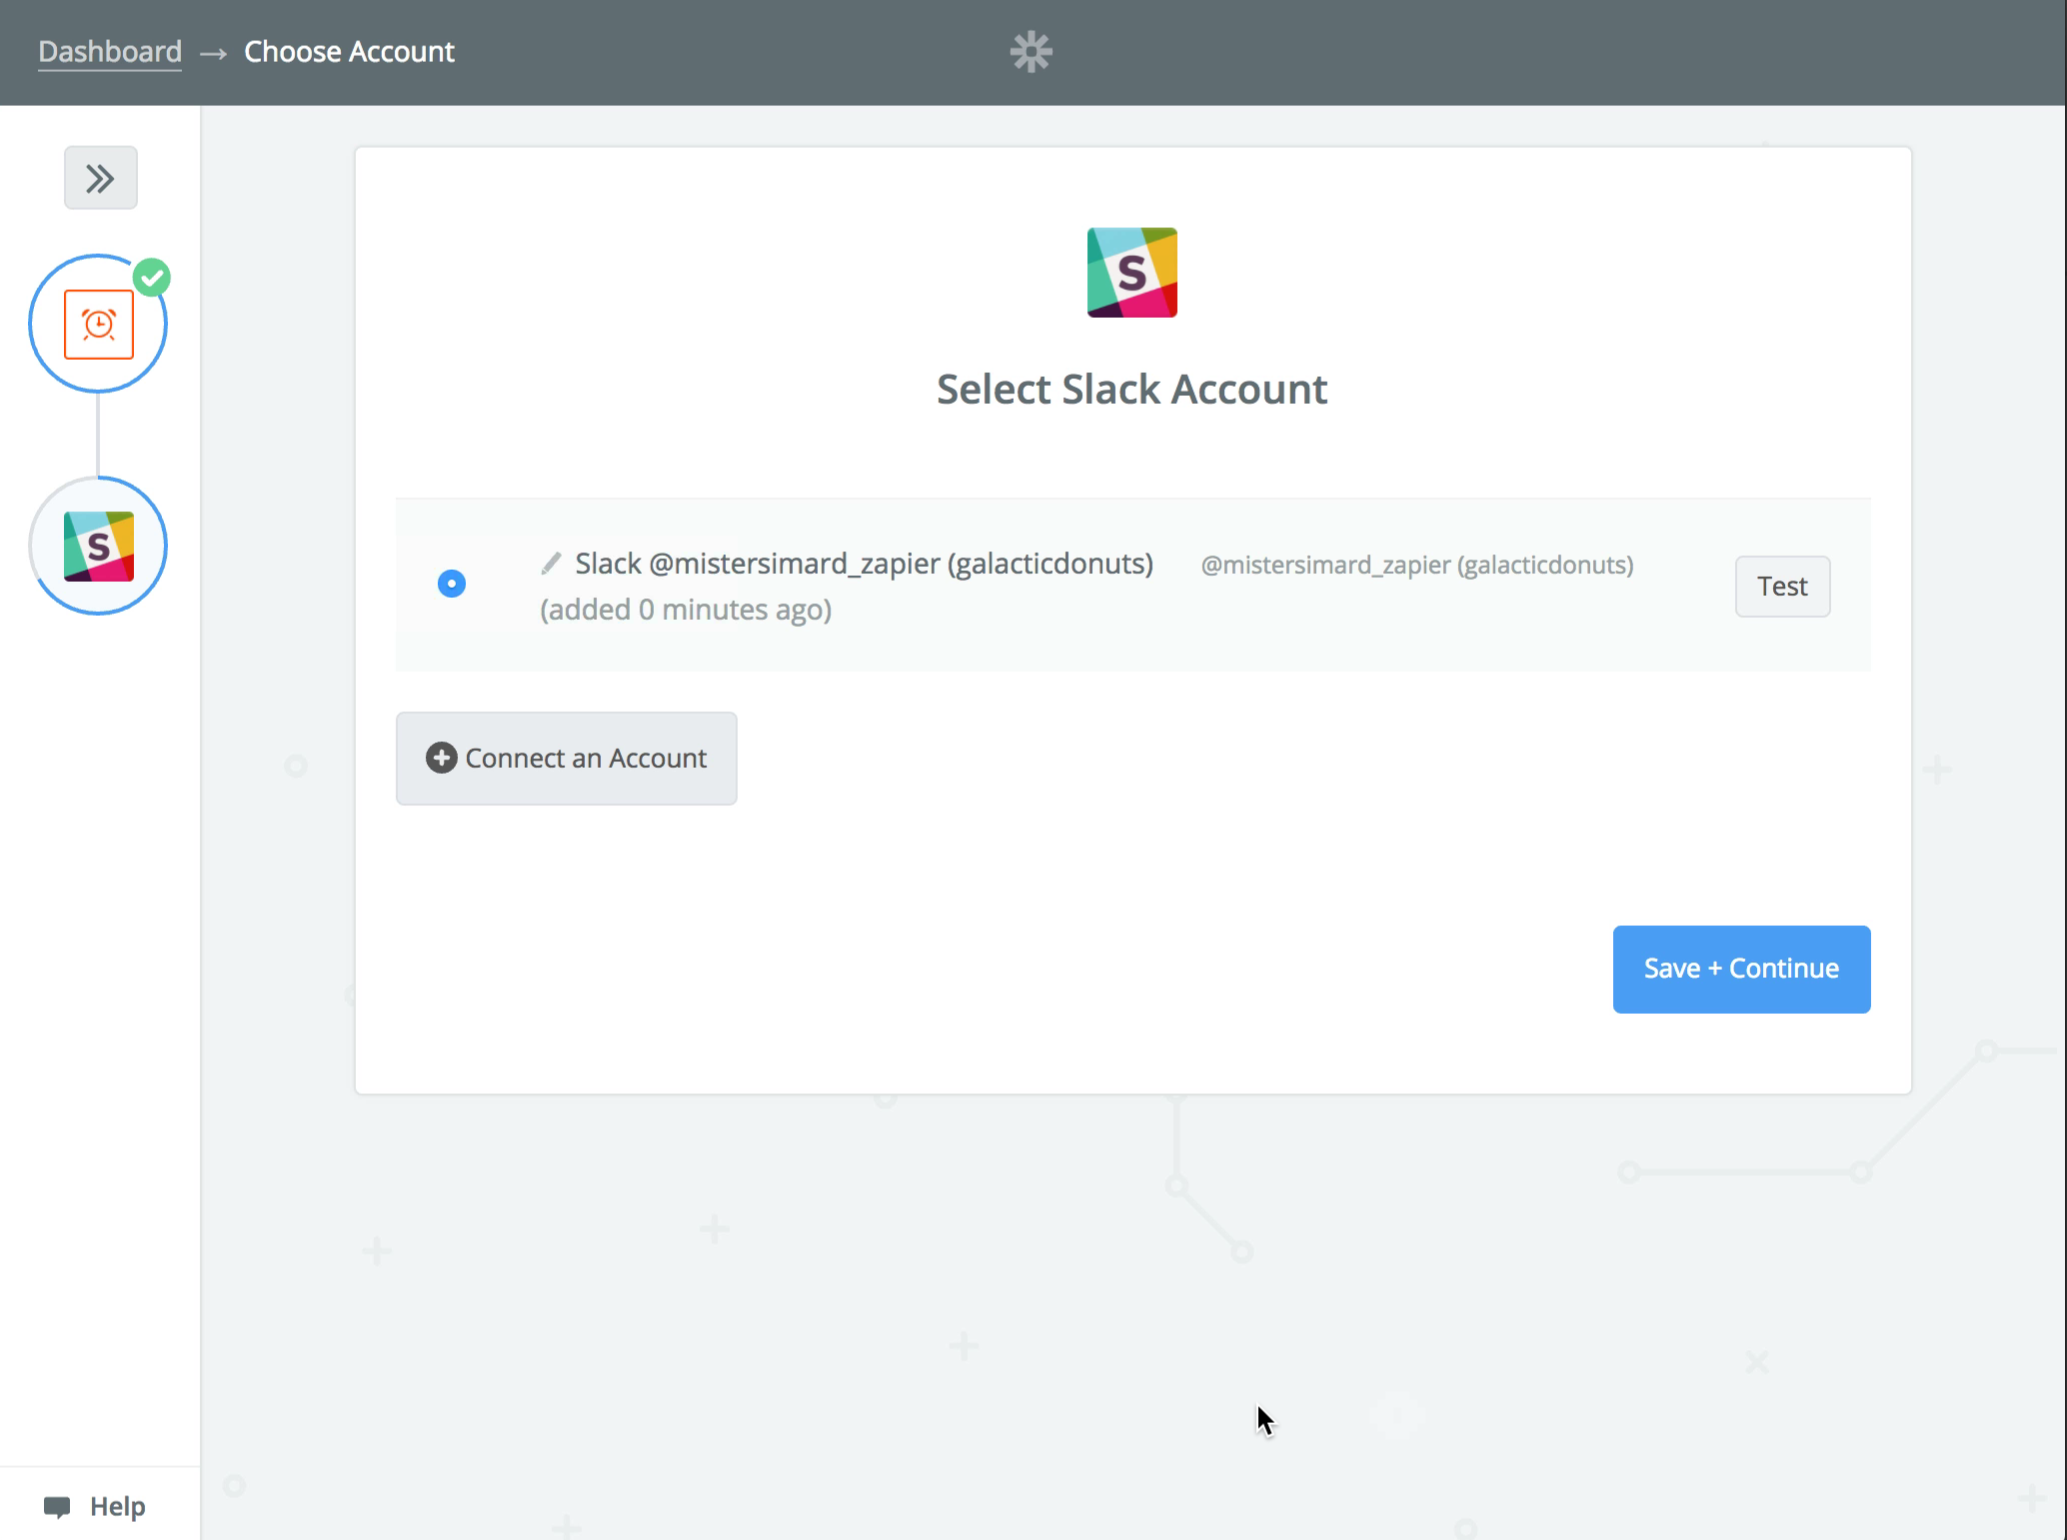Viewport: 2067px width, 1540px height.
Task: Click the pencil edit icon next to account
Action: tap(552, 563)
